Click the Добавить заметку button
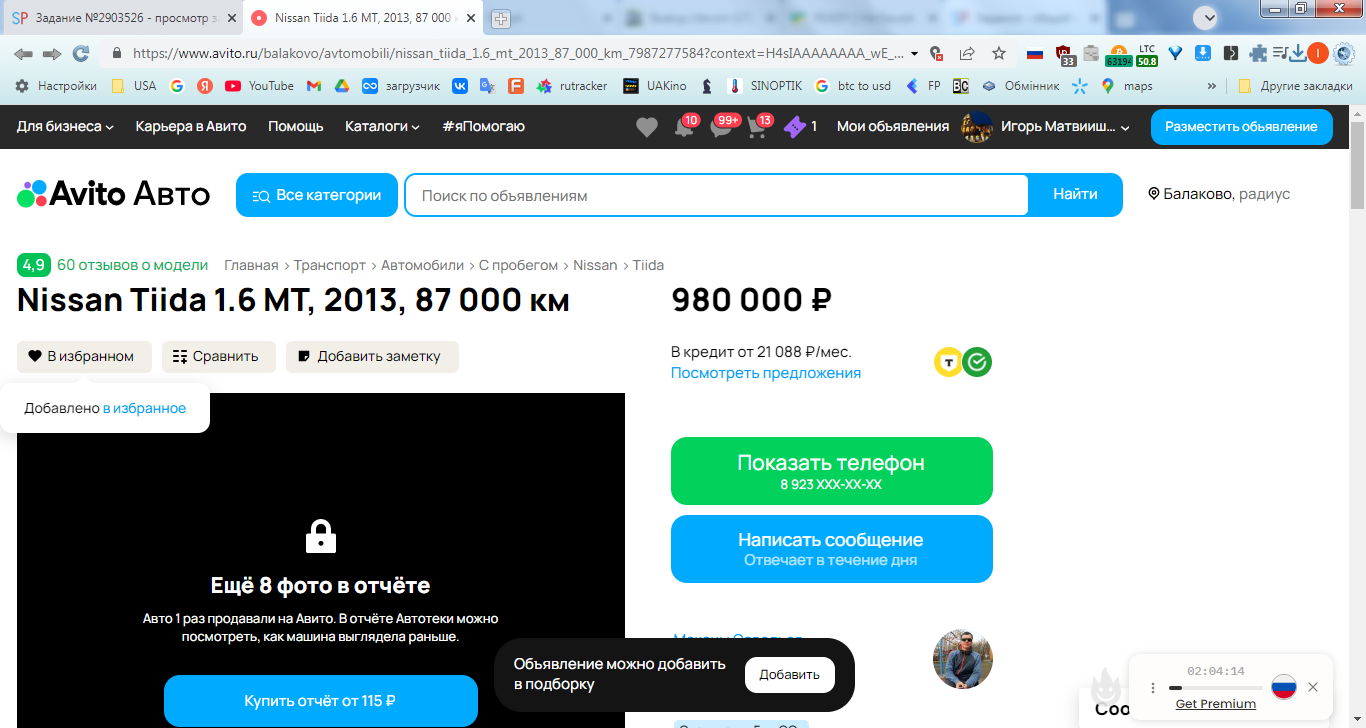This screenshot has height=728, width=1366. pyautogui.click(x=372, y=357)
